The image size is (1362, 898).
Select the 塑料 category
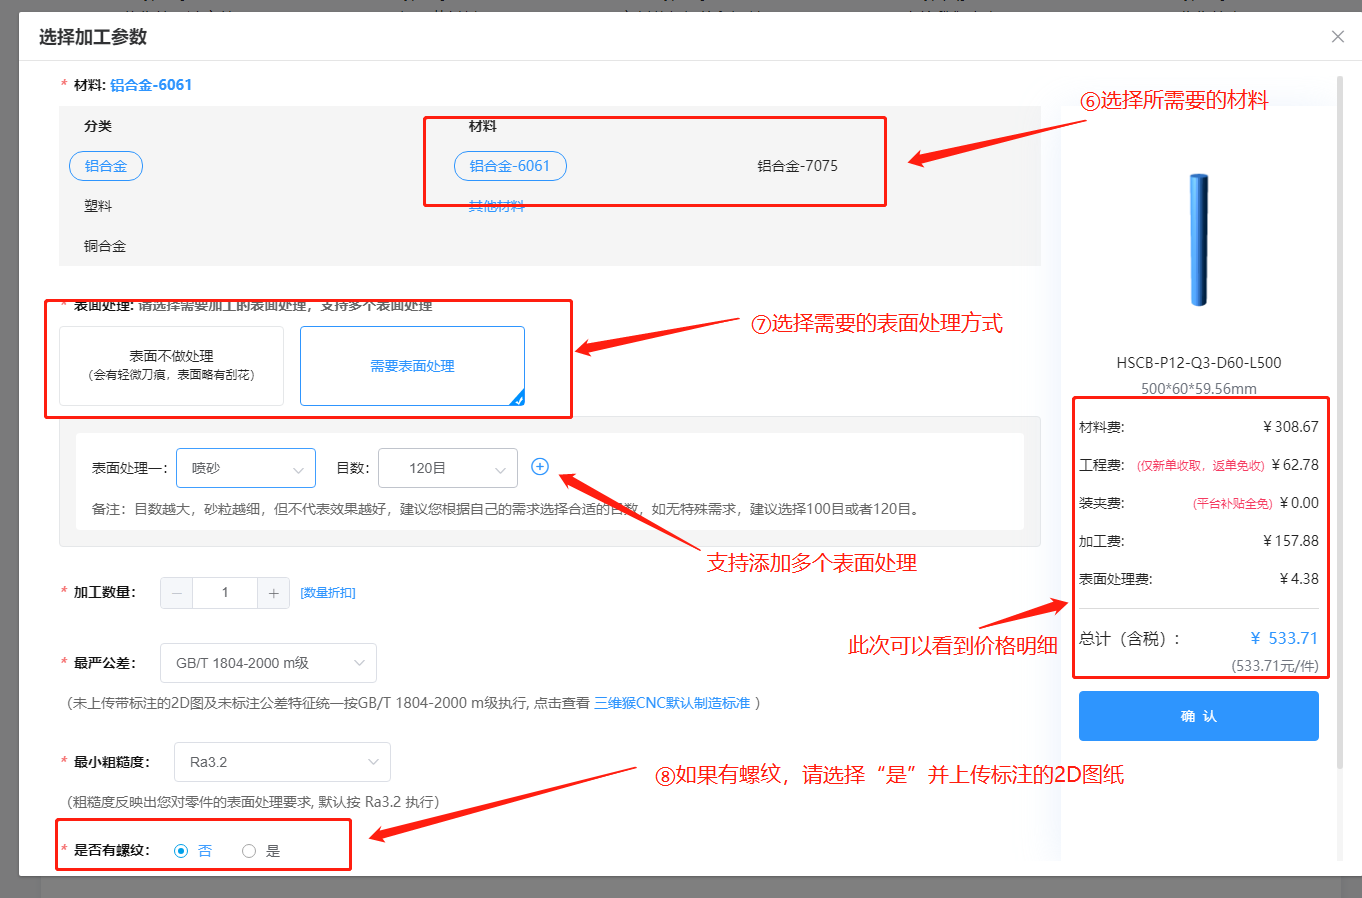(x=98, y=206)
